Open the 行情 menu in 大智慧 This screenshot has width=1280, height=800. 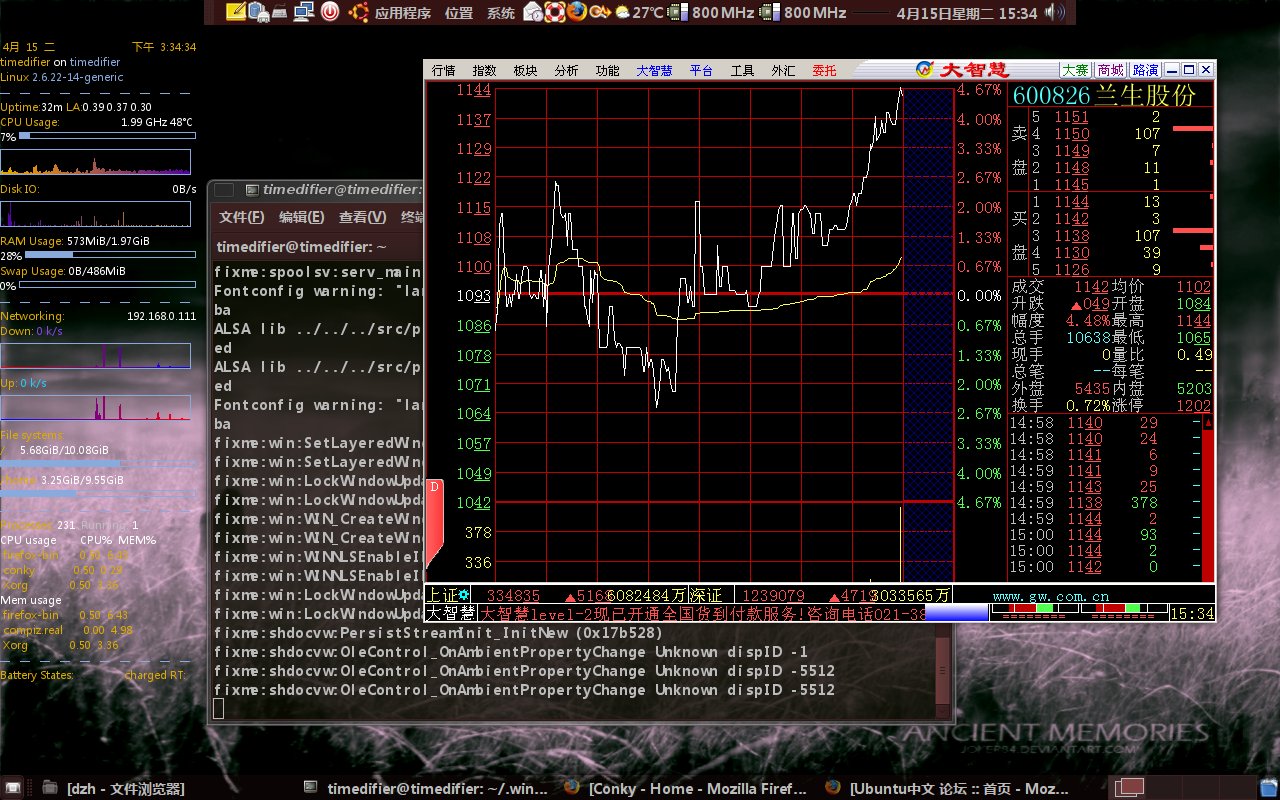(x=443, y=70)
